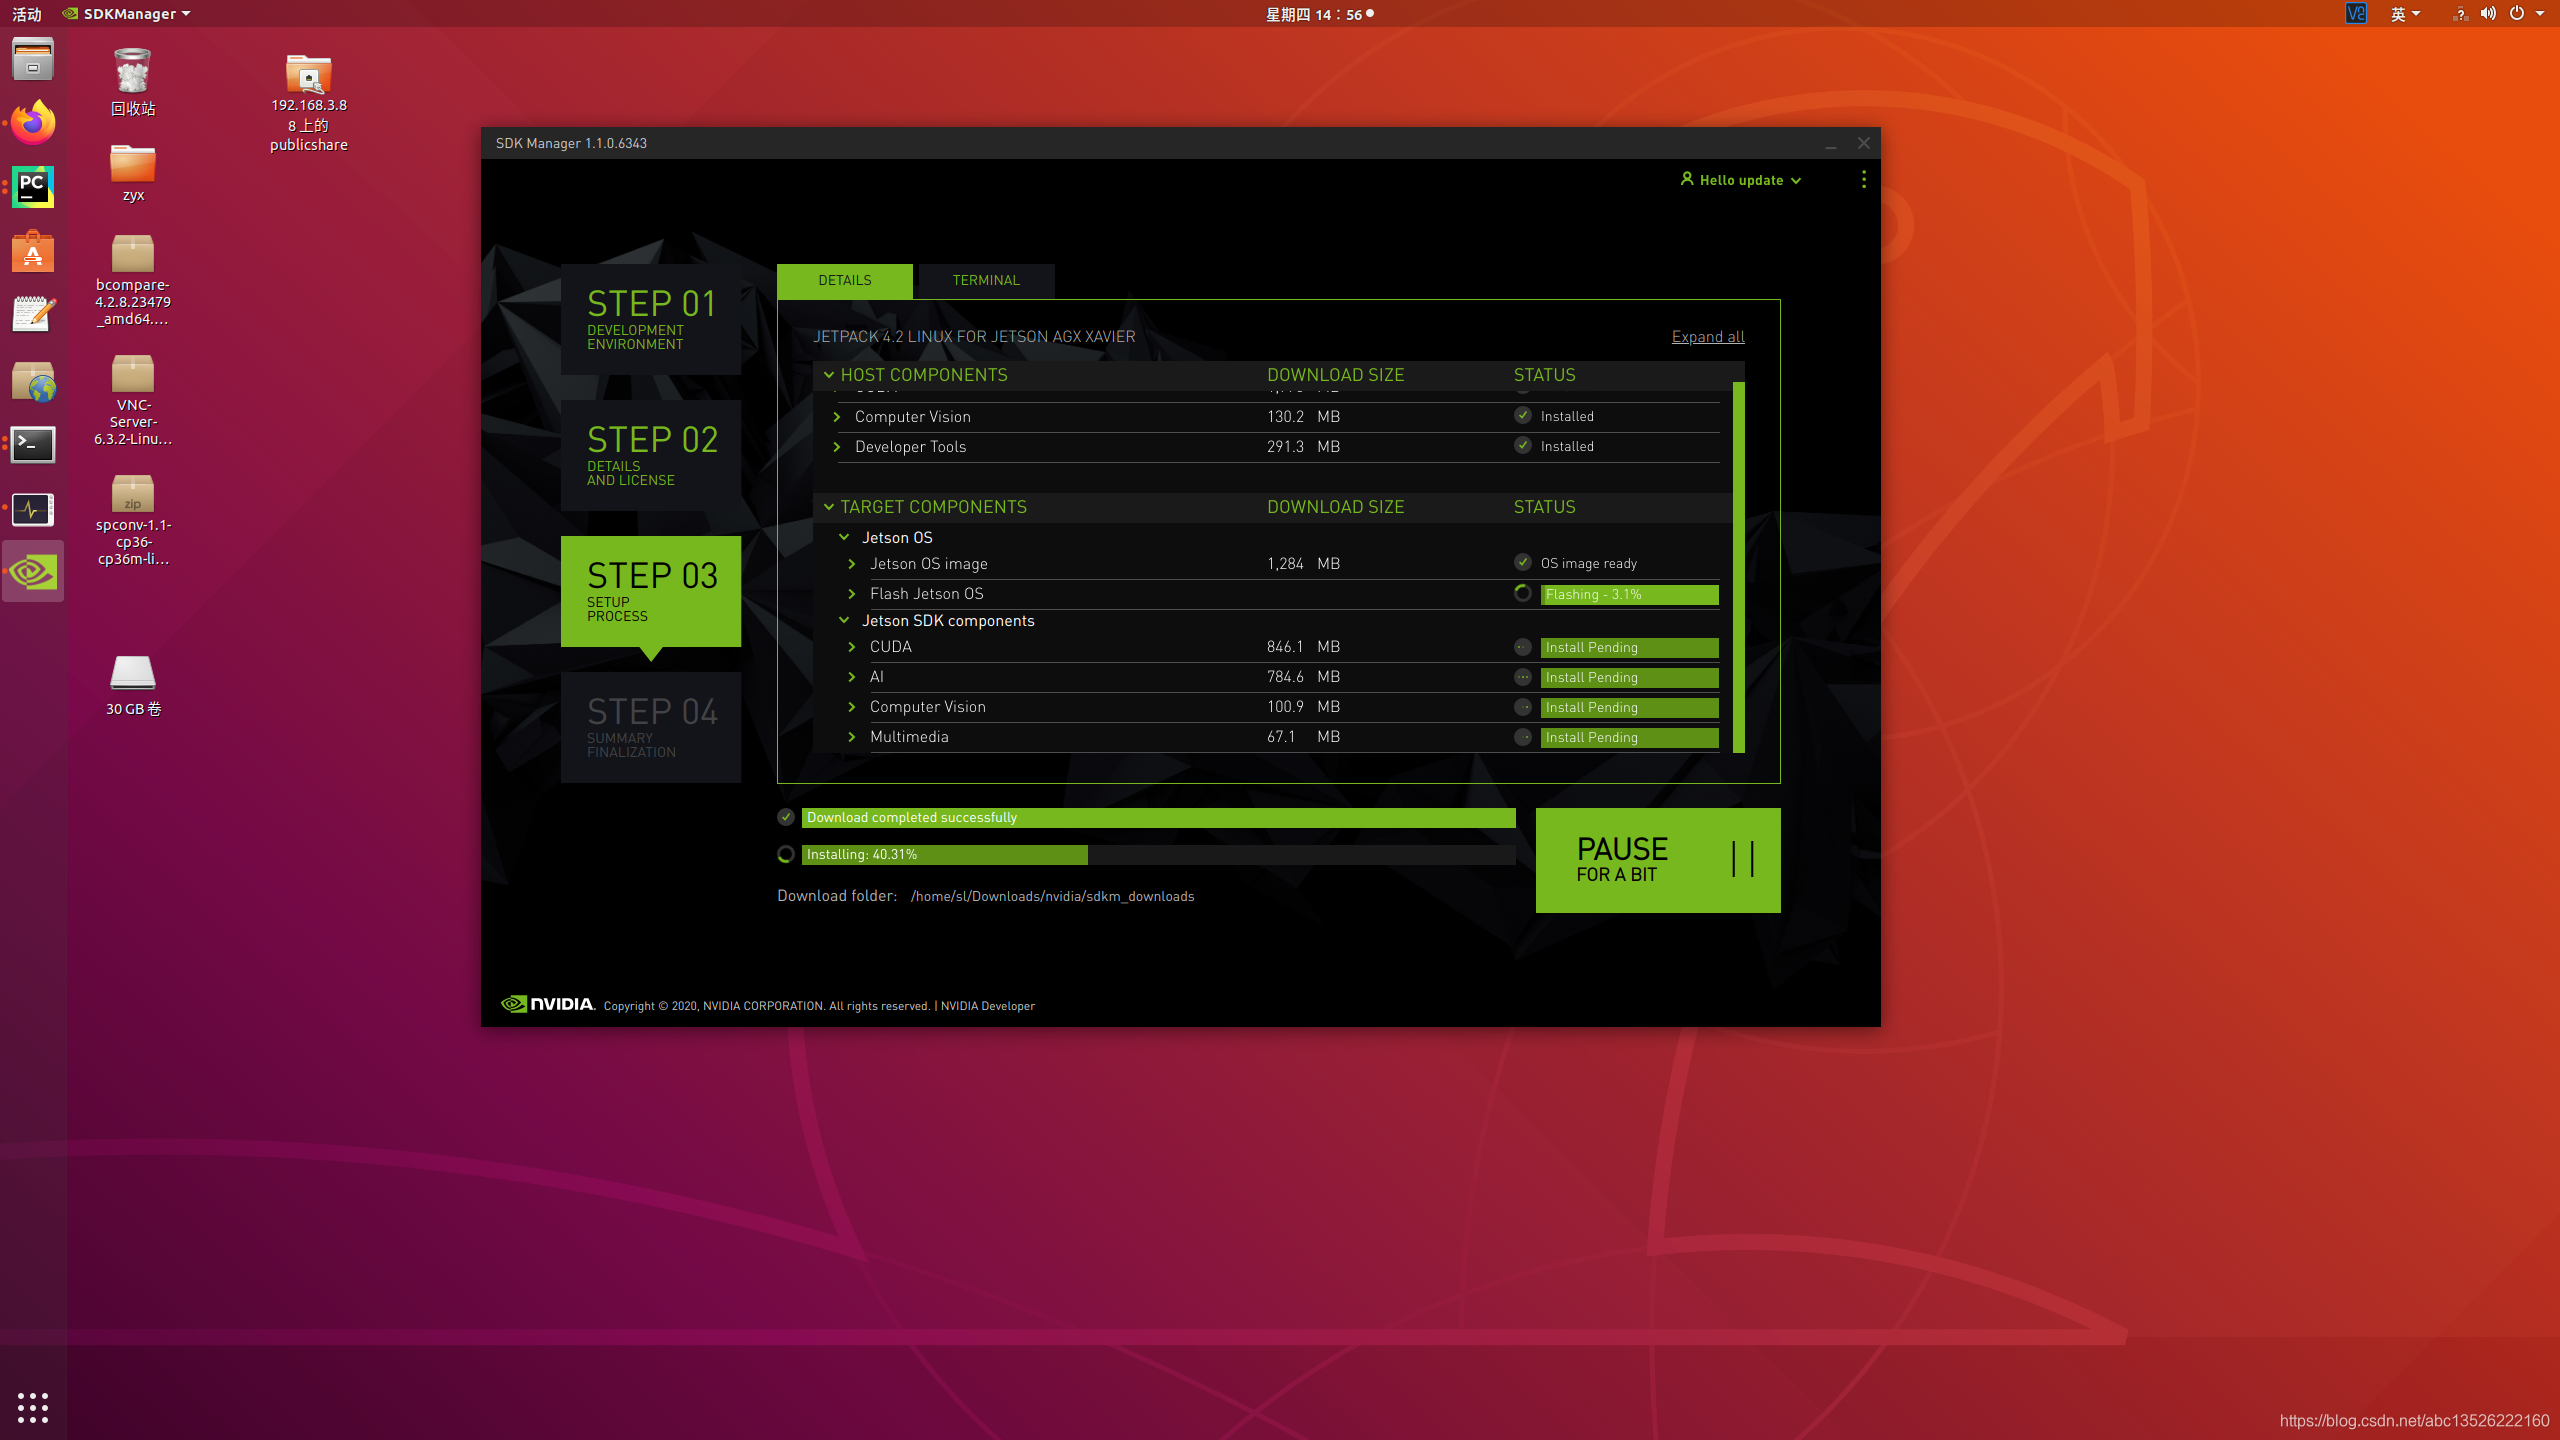Viewport: 2560px width, 1440px height.
Task: Open Hello update account dropdown
Action: [1741, 180]
